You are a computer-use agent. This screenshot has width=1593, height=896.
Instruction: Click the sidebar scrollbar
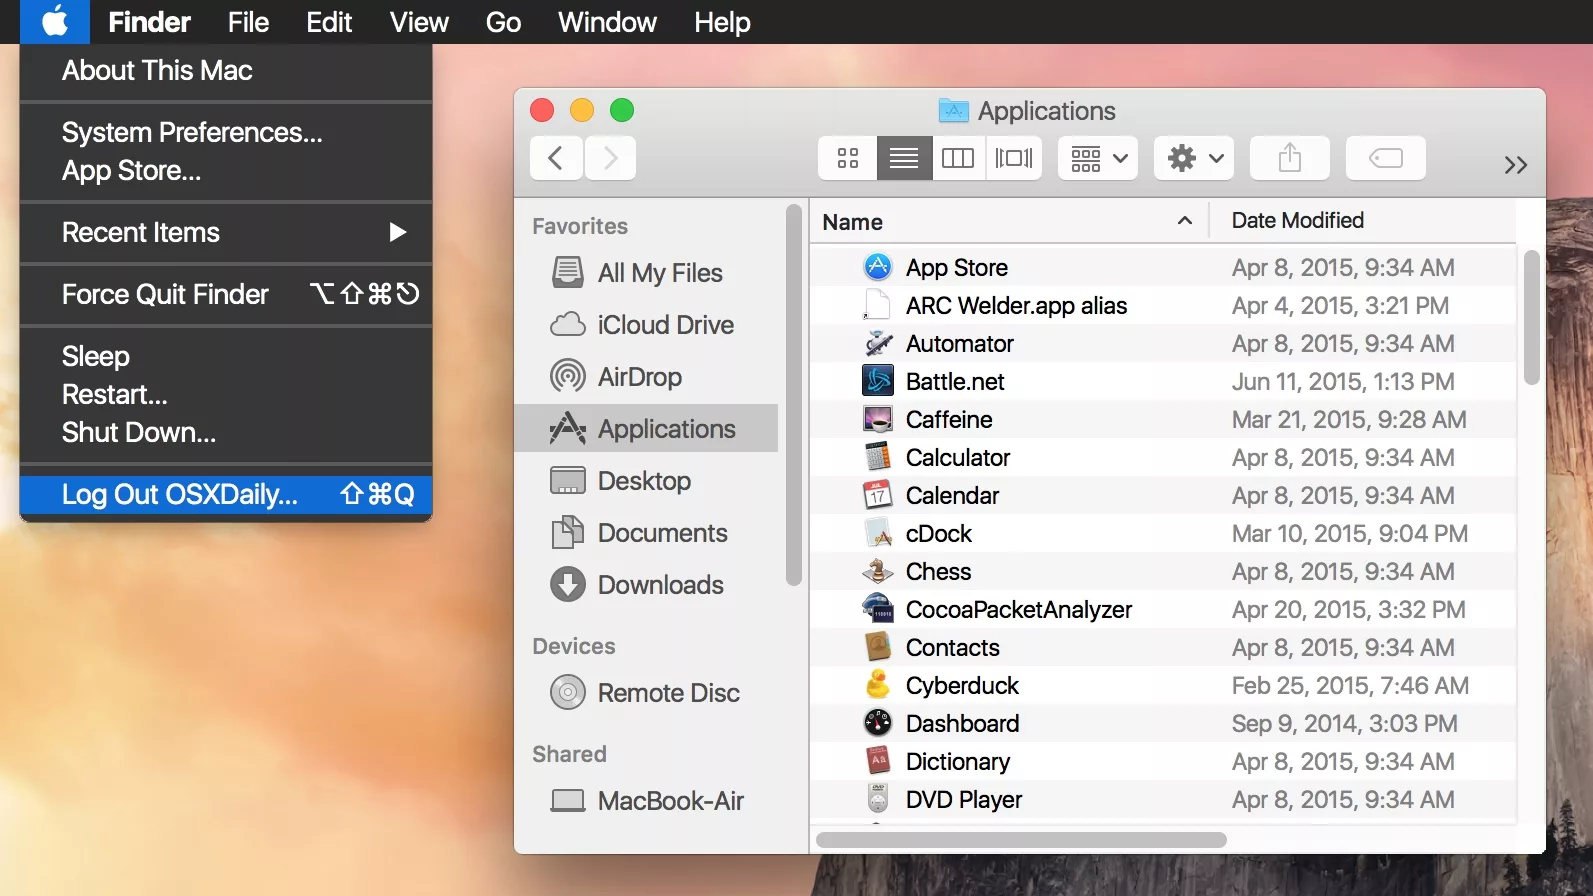pyautogui.click(x=794, y=395)
